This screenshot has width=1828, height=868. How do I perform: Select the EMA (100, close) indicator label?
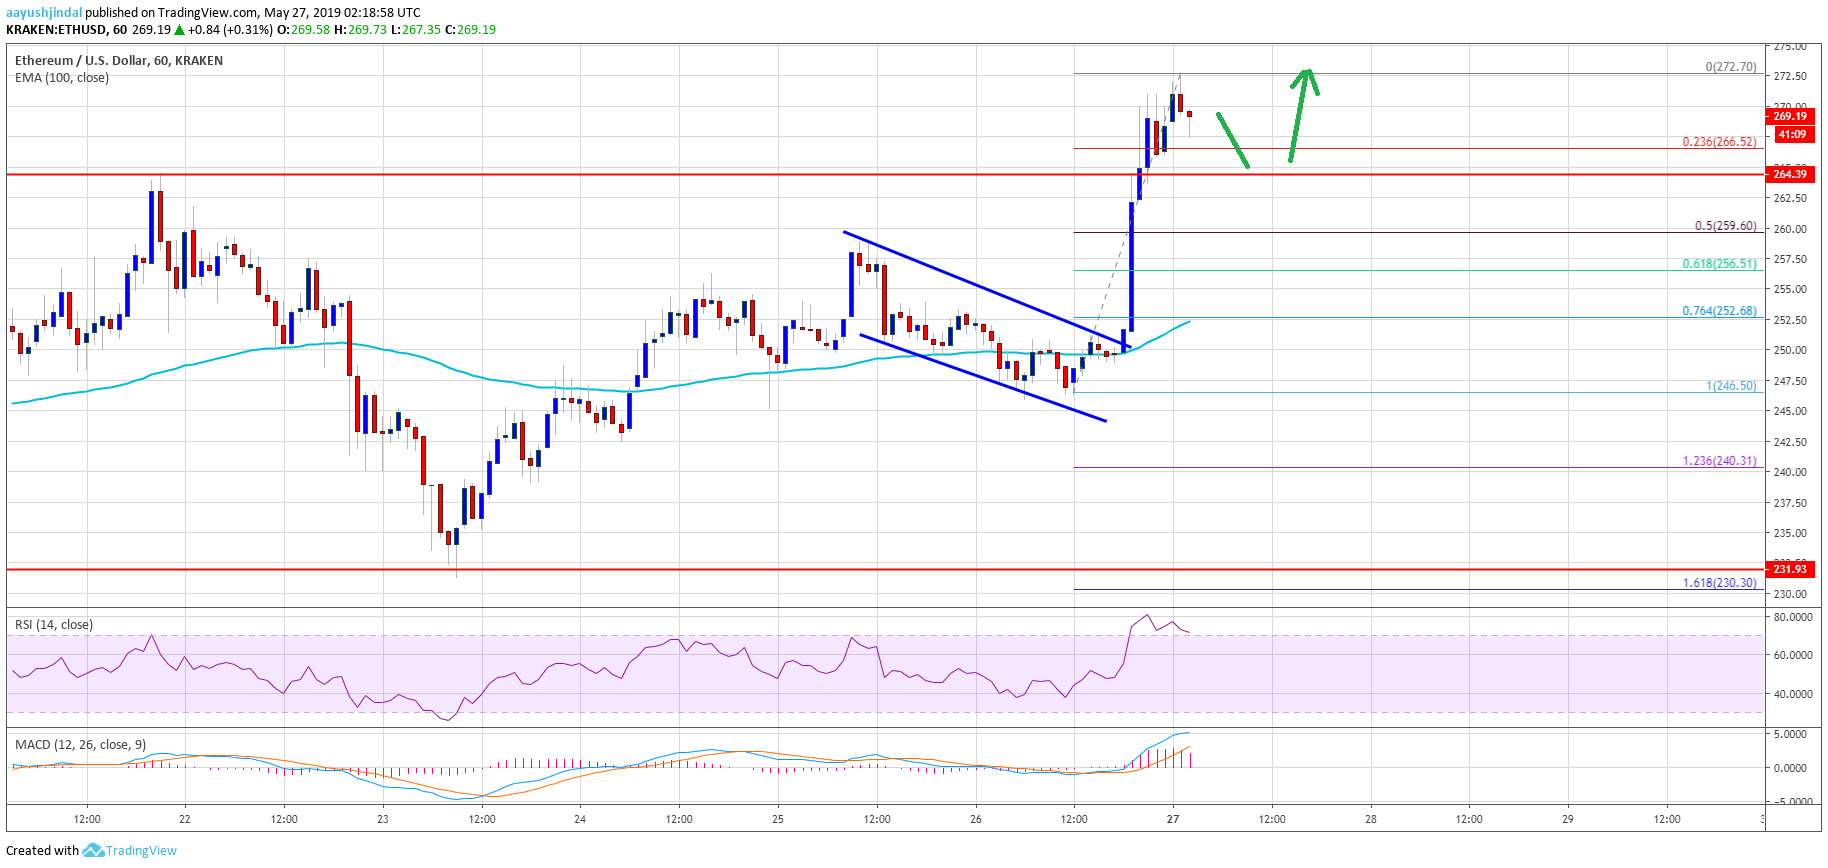click(62, 78)
